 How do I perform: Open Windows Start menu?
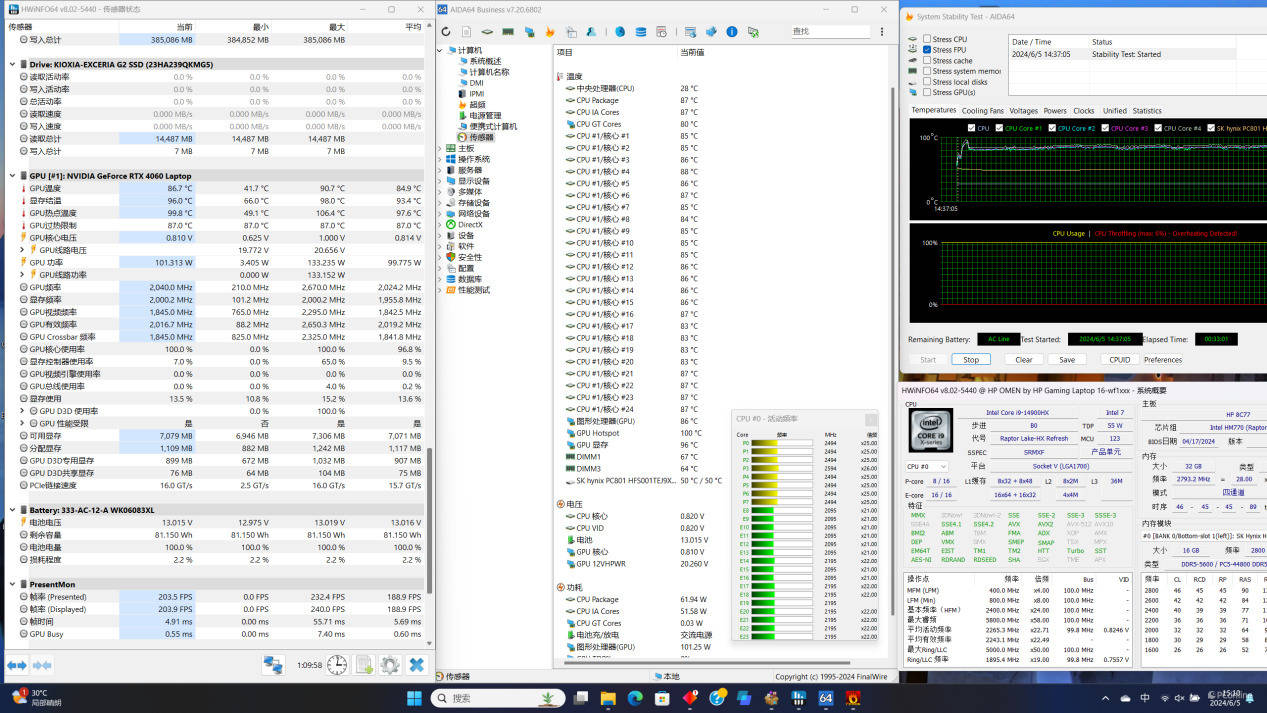pyautogui.click(x=414, y=698)
